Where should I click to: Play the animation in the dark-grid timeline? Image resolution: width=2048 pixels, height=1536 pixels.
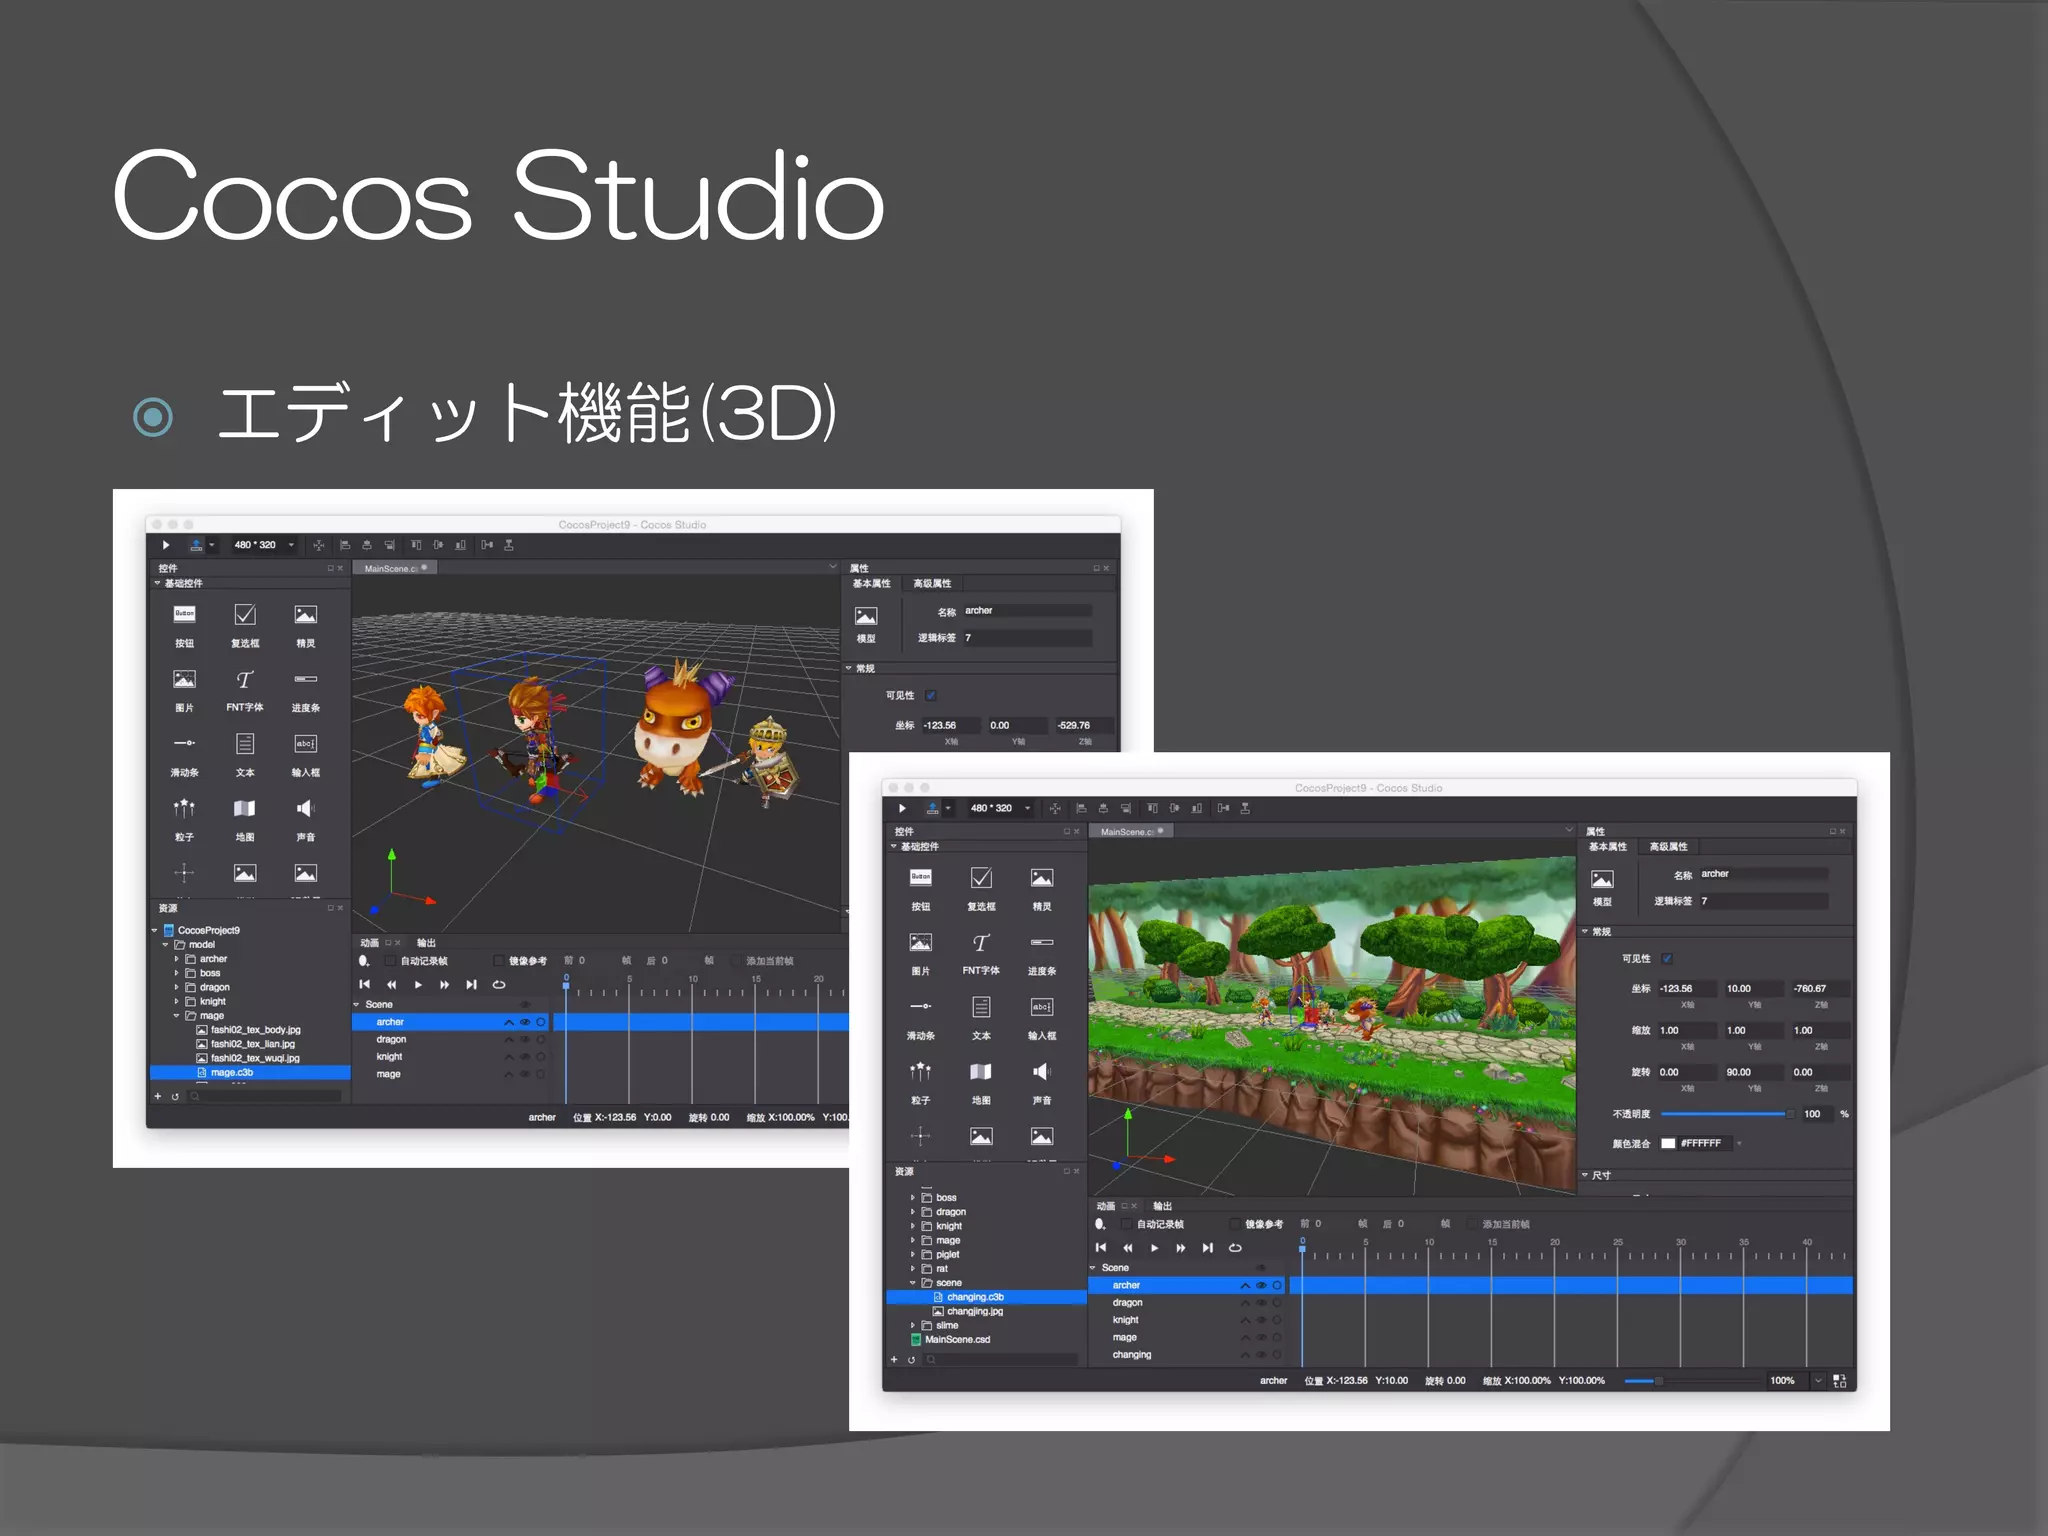[x=418, y=985]
